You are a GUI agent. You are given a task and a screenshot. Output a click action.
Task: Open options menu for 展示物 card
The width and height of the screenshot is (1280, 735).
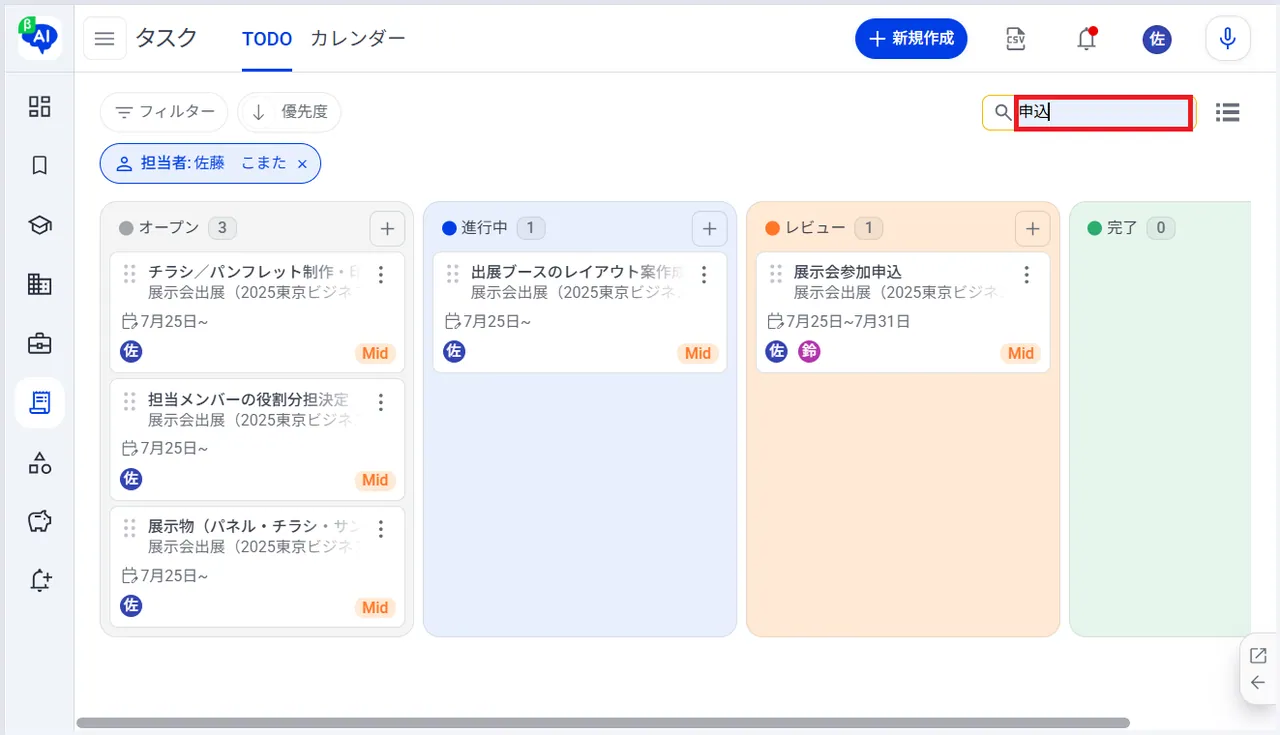(380, 529)
